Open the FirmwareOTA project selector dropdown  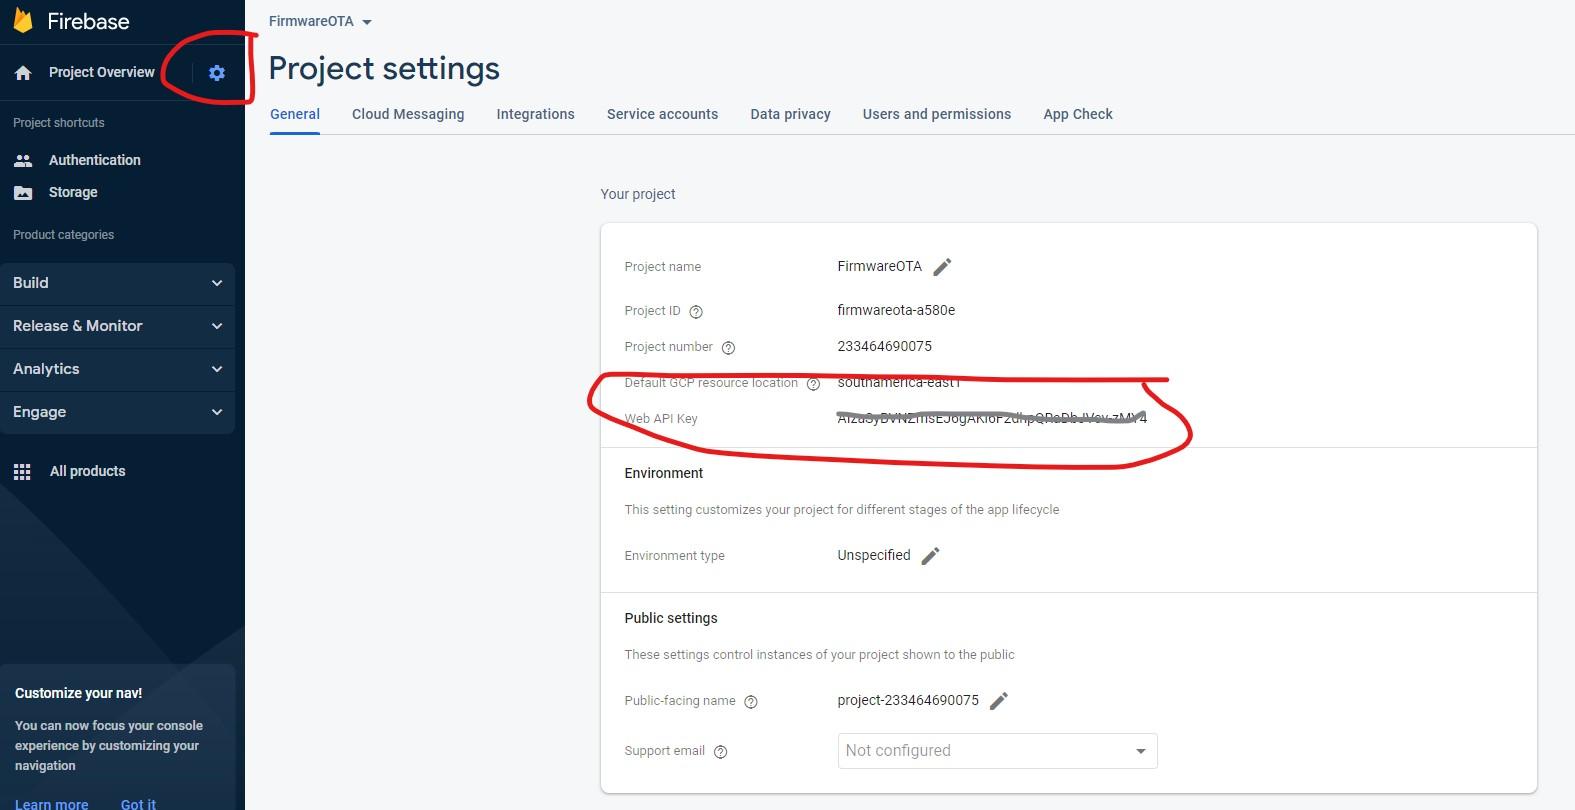pyautogui.click(x=320, y=21)
